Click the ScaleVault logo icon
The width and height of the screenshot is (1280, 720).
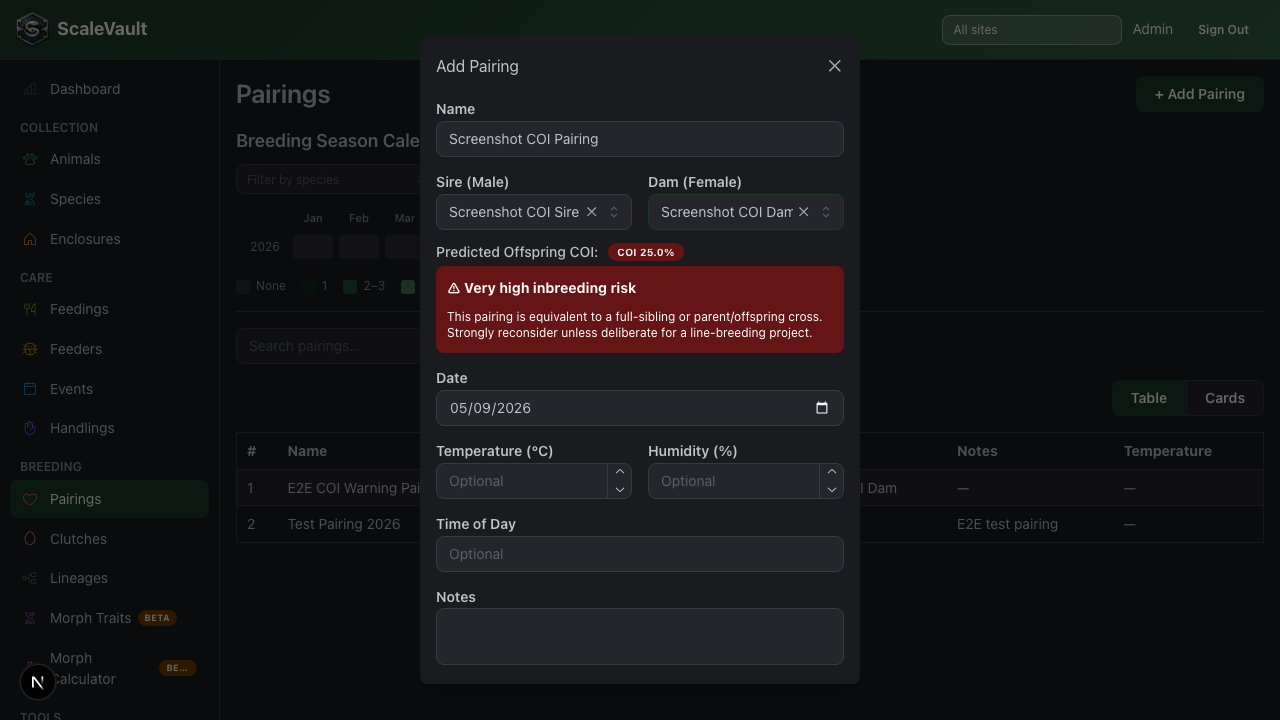tap(32, 29)
